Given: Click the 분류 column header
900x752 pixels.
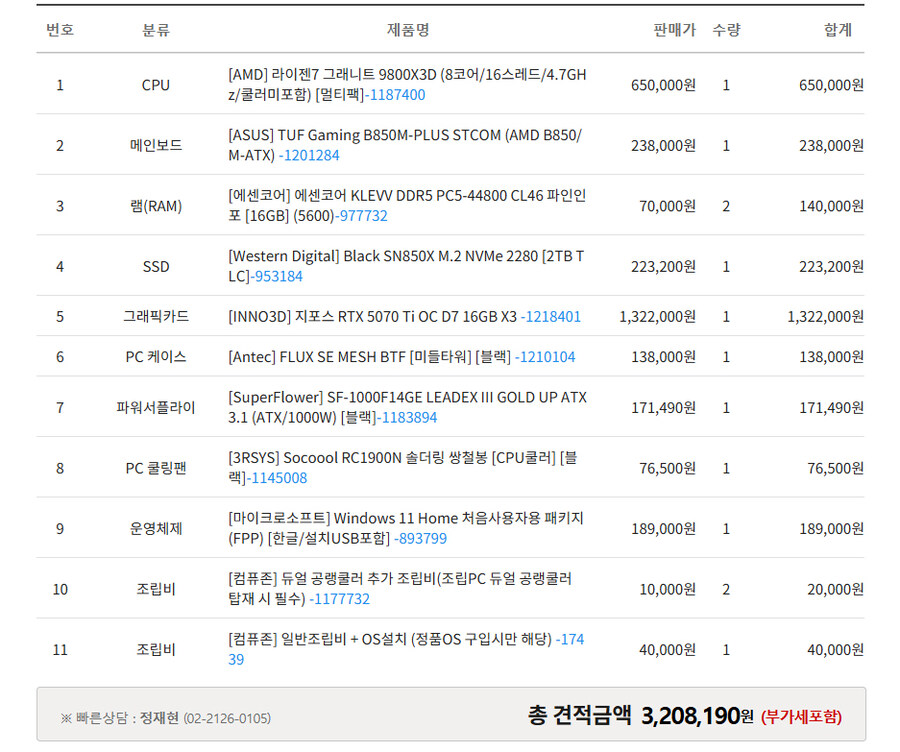Looking at the screenshot, I should tap(156, 29).
